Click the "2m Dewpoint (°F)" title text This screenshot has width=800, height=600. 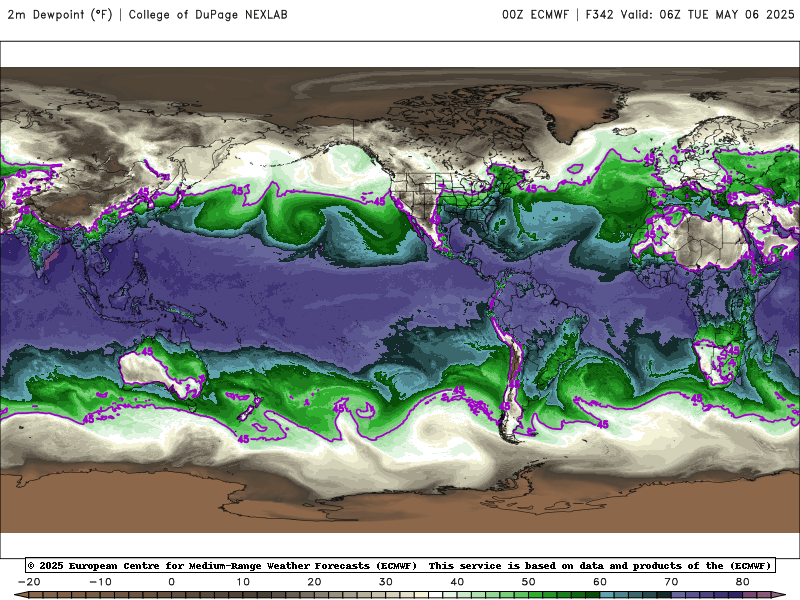pos(60,15)
